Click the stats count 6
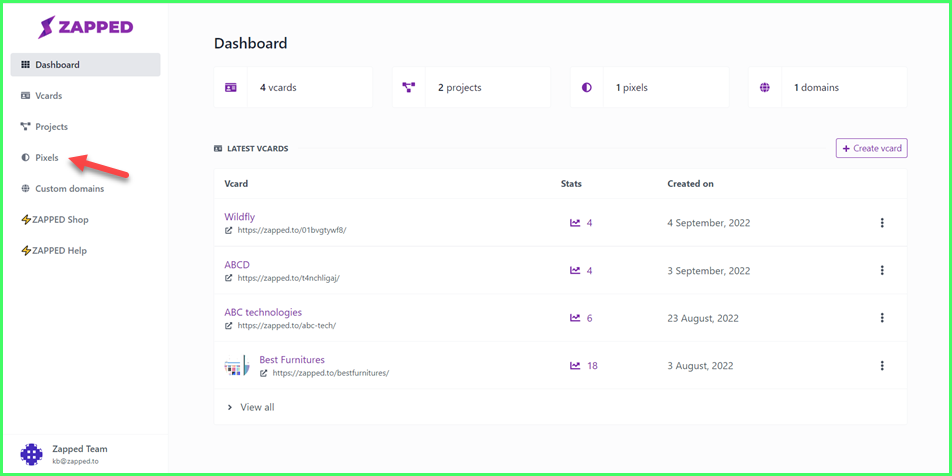Screen dimensions: 952x476 [x=590, y=318]
